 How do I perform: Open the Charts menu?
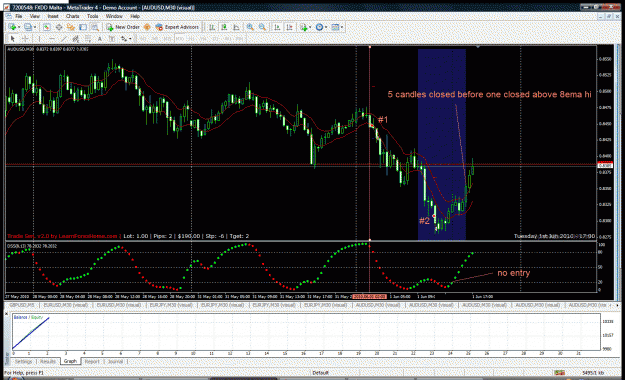(73, 16)
